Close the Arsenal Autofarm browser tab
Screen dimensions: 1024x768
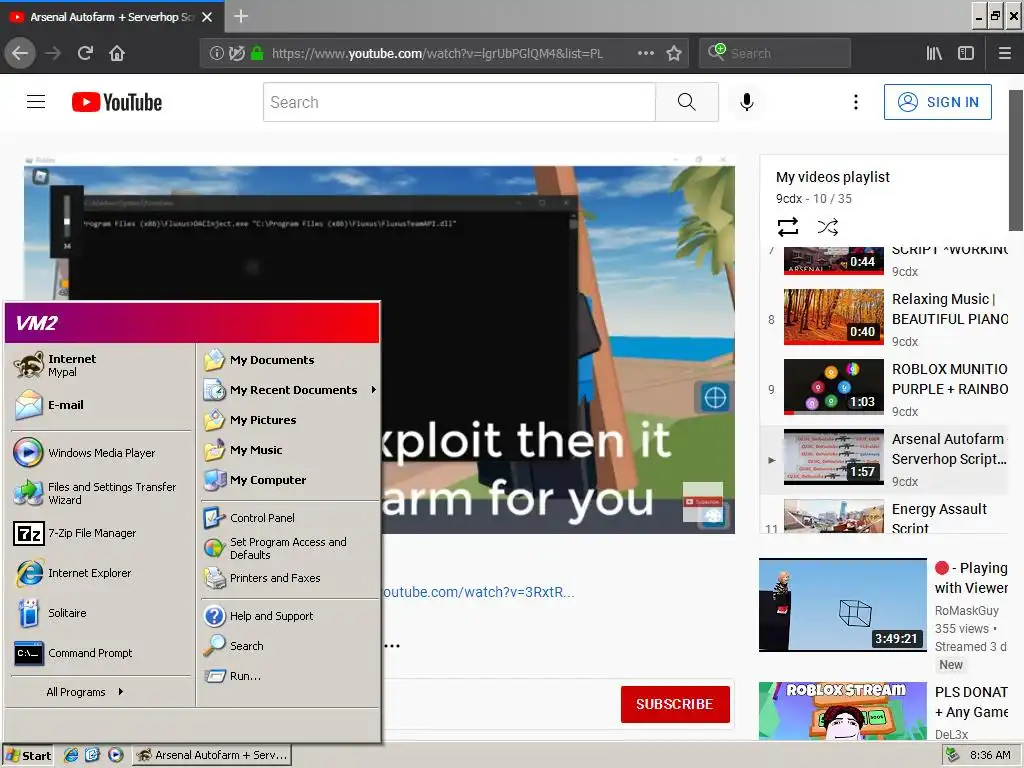[207, 17]
